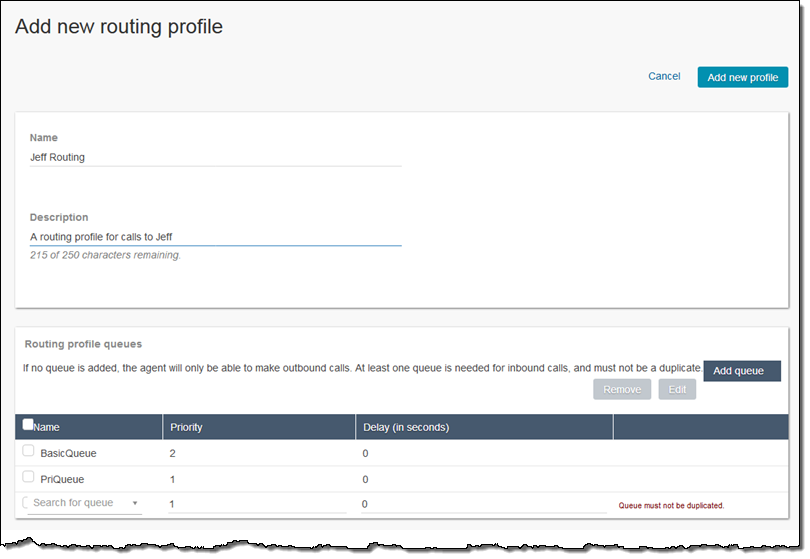Click the PriQueue delay value
The height and width of the screenshot is (559, 810).
[x=365, y=480]
